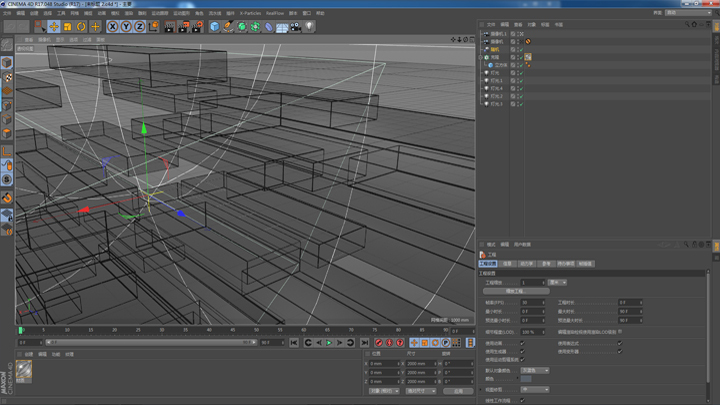Open the default object color dropdown

tap(535, 371)
